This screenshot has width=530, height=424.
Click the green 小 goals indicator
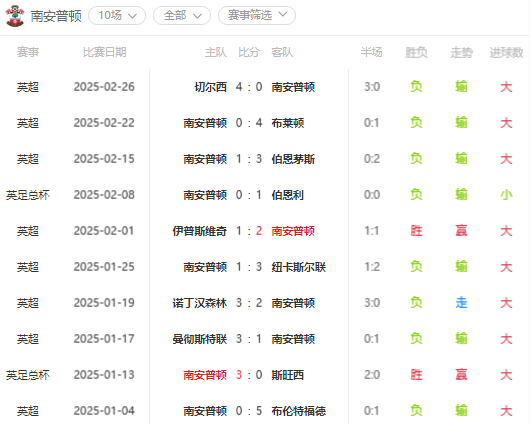[506, 195]
